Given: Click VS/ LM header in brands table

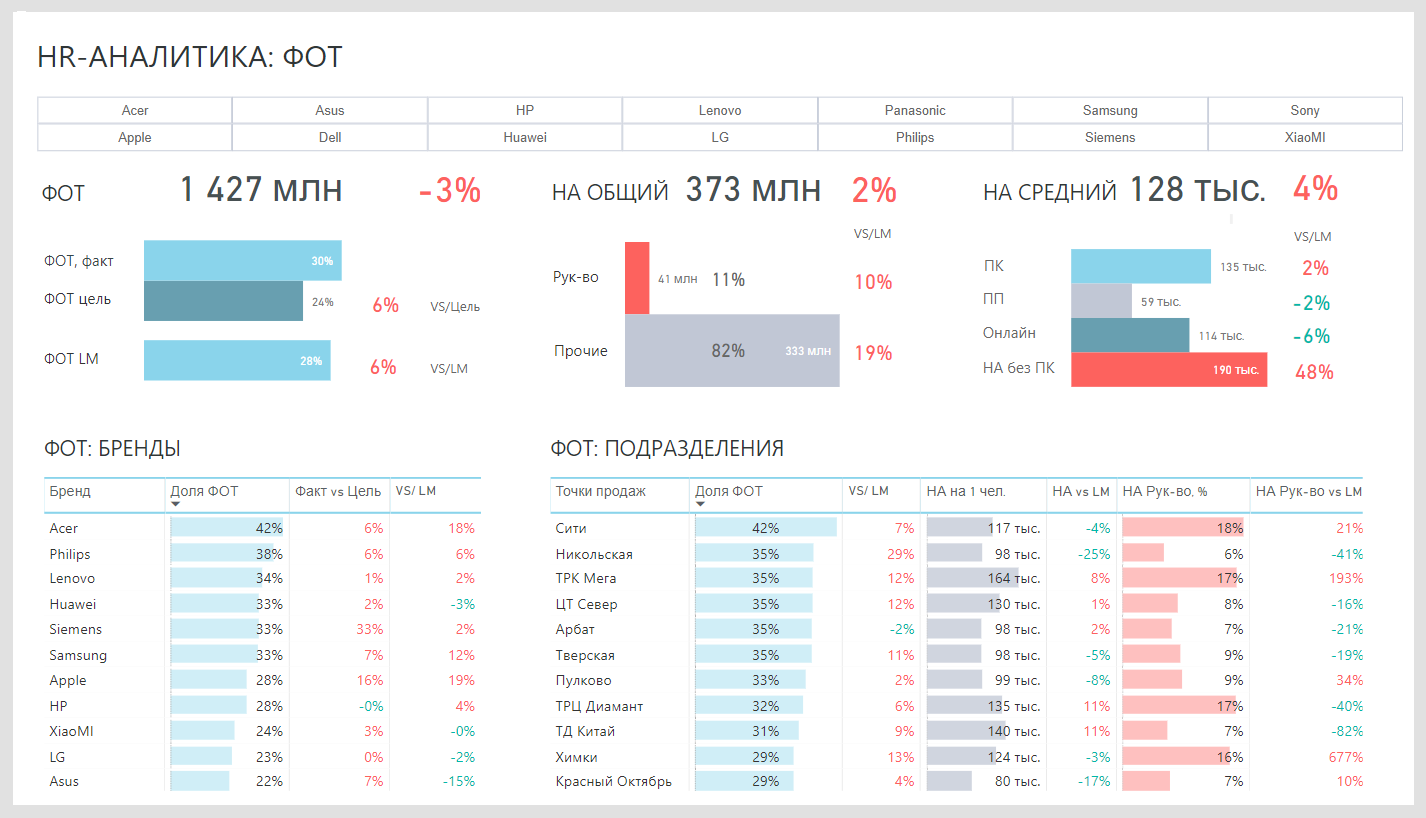Looking at the screenshot, I should pyautogui.click(x=416, y=491).
